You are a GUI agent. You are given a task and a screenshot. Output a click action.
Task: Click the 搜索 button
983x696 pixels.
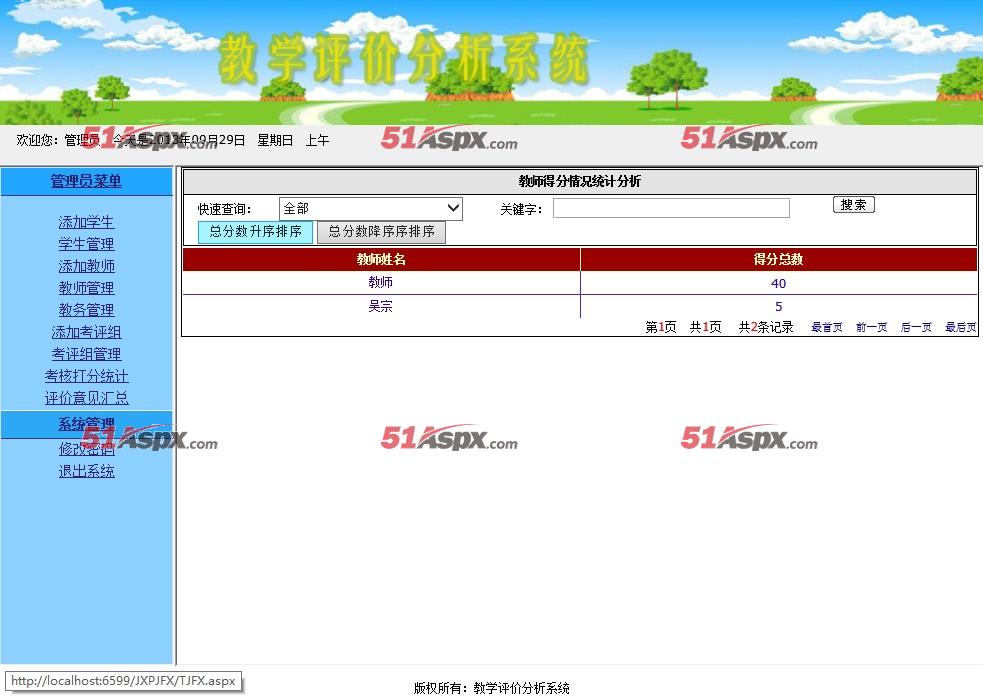tap(853, 204)
